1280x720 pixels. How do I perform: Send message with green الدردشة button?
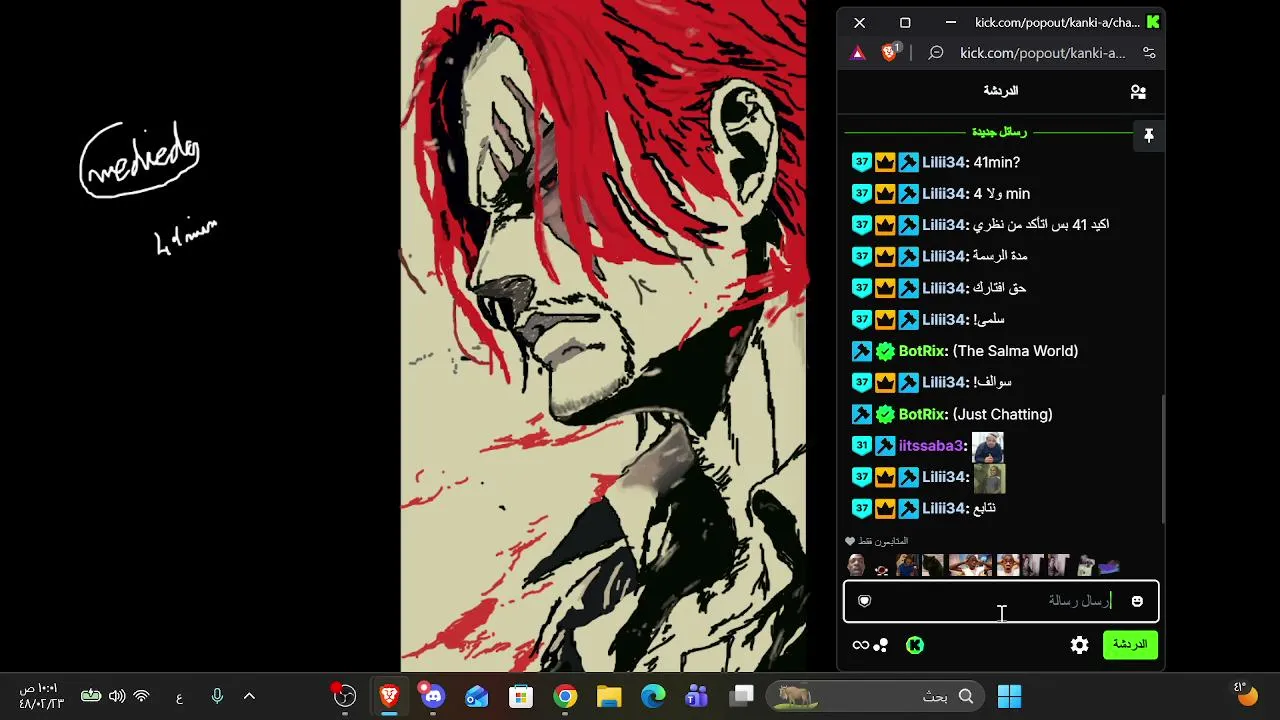tap(1130, 645)
